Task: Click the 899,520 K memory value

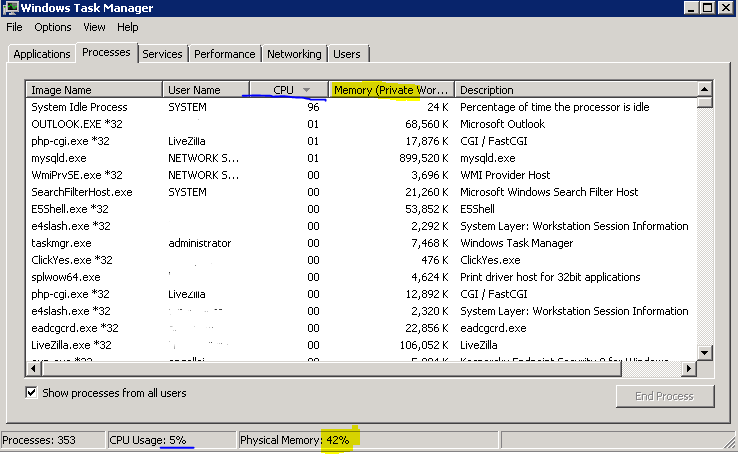Action: (424, 158)
